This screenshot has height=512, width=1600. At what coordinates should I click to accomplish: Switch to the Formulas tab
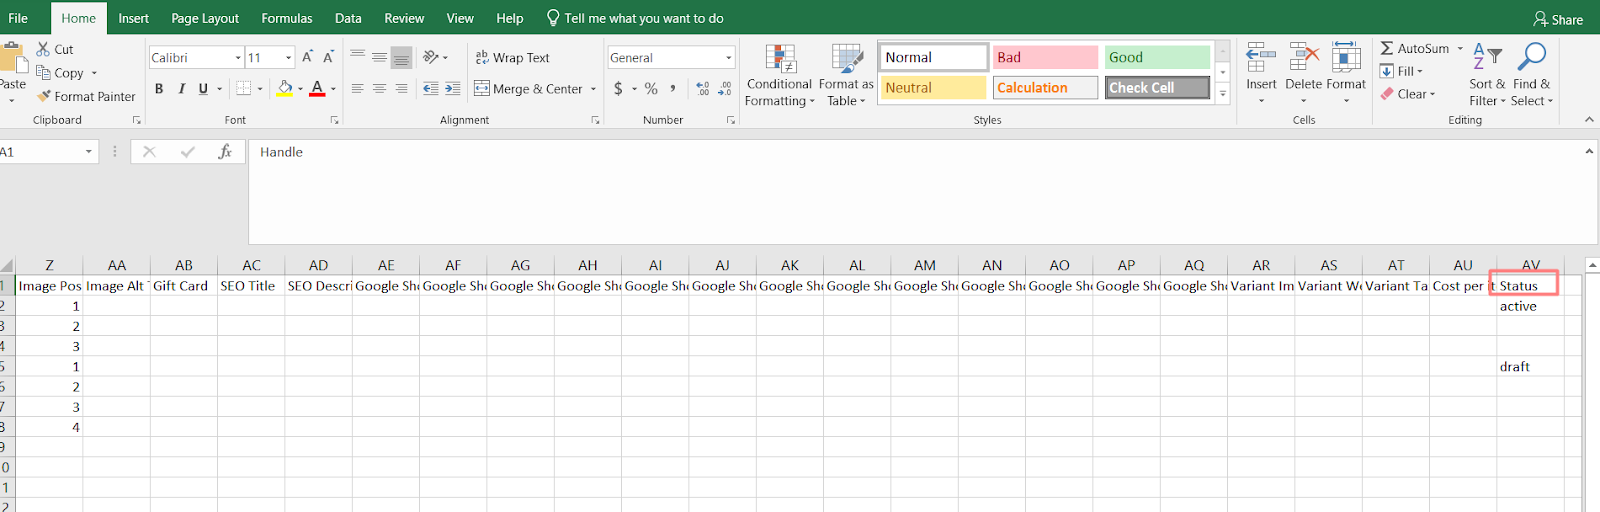point(287,18)
